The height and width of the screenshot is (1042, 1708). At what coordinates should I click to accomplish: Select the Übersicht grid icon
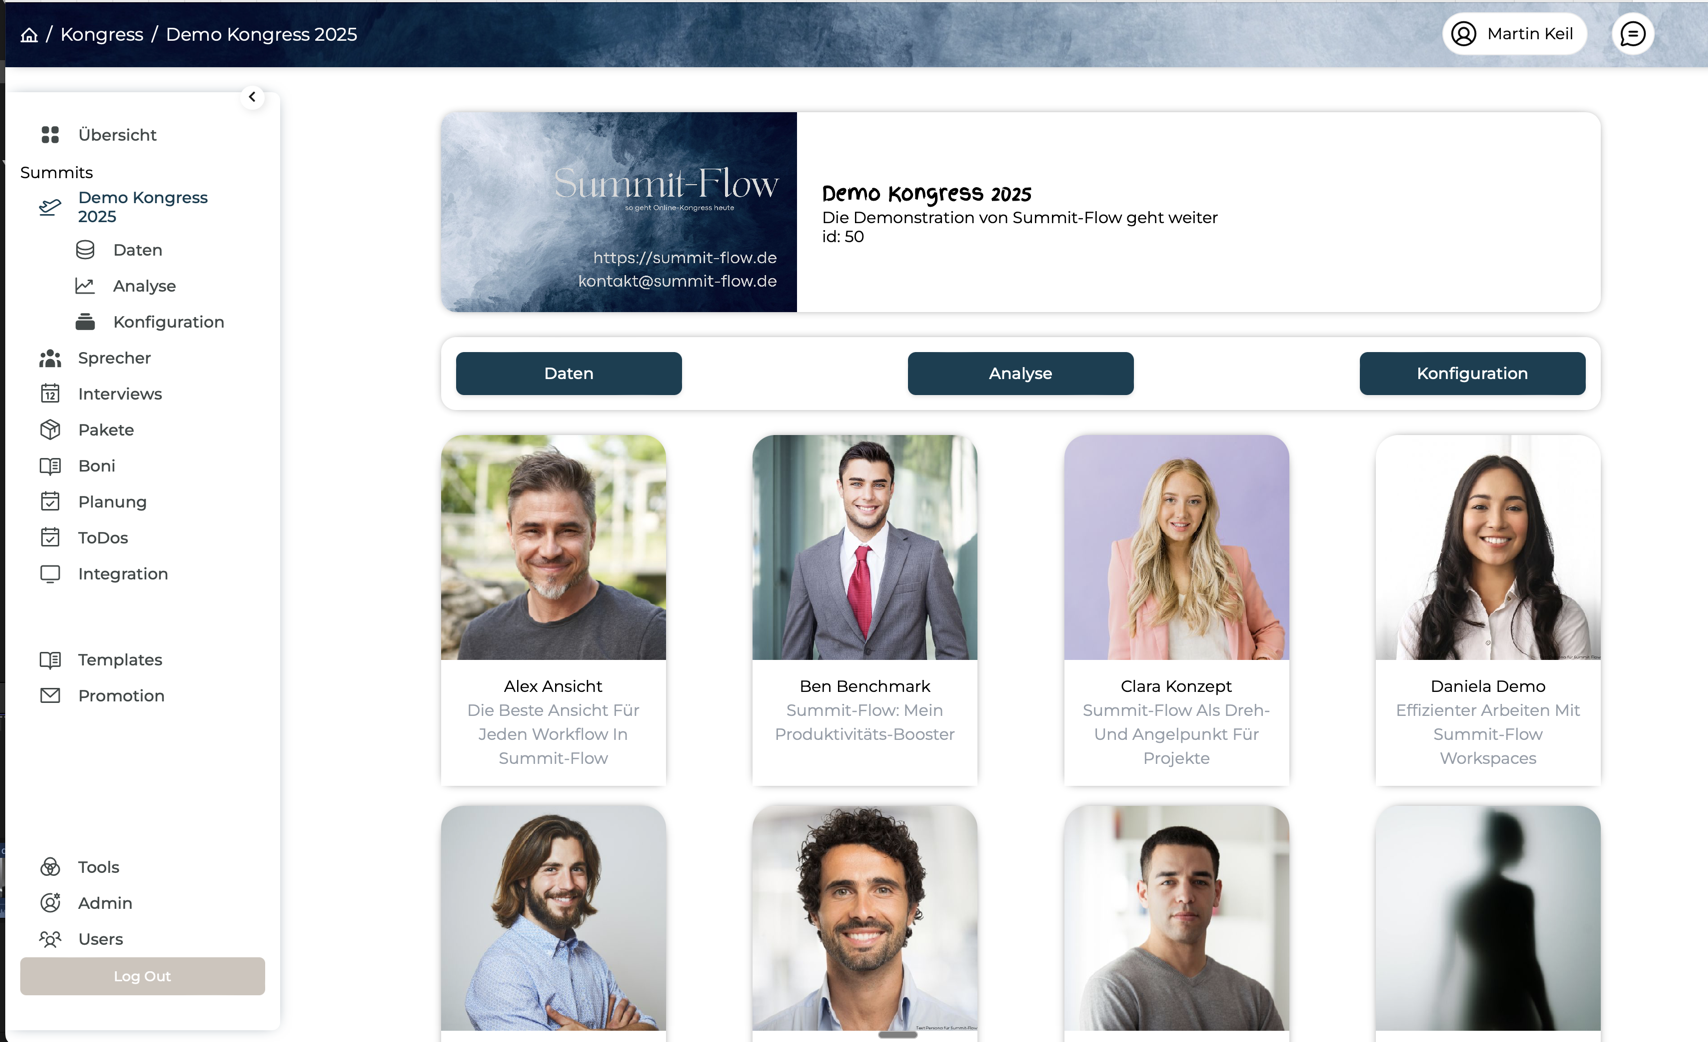tap(50, 135)
